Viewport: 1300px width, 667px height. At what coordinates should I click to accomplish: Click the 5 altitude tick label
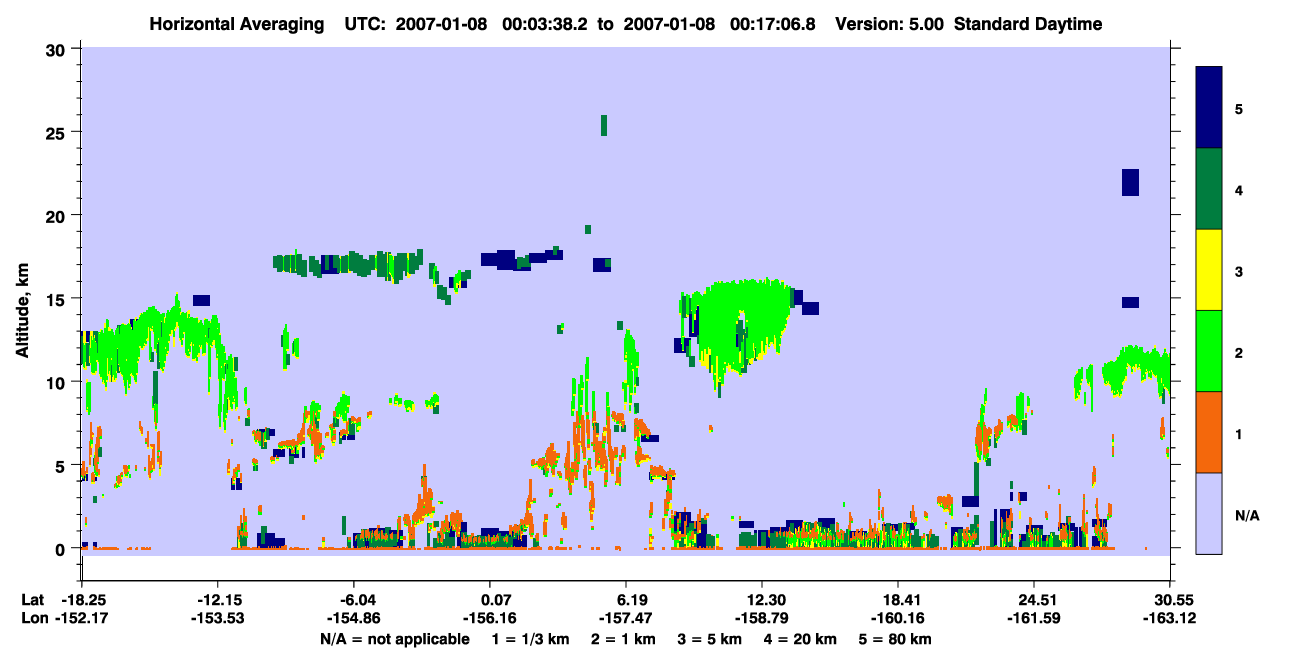tap(63, 465)
